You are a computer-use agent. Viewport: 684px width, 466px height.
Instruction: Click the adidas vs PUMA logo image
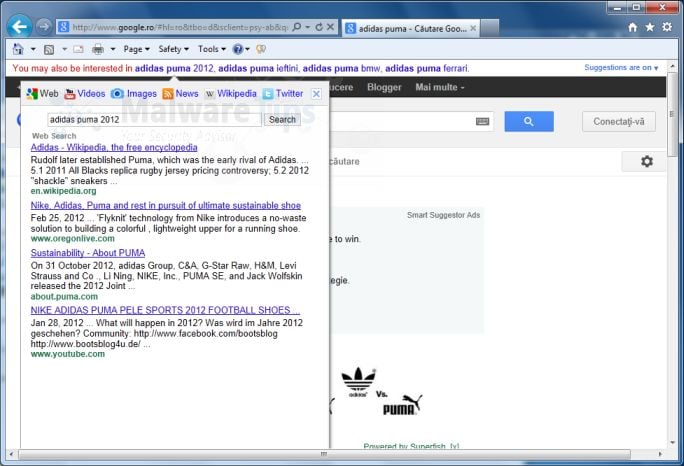(381, 391)
